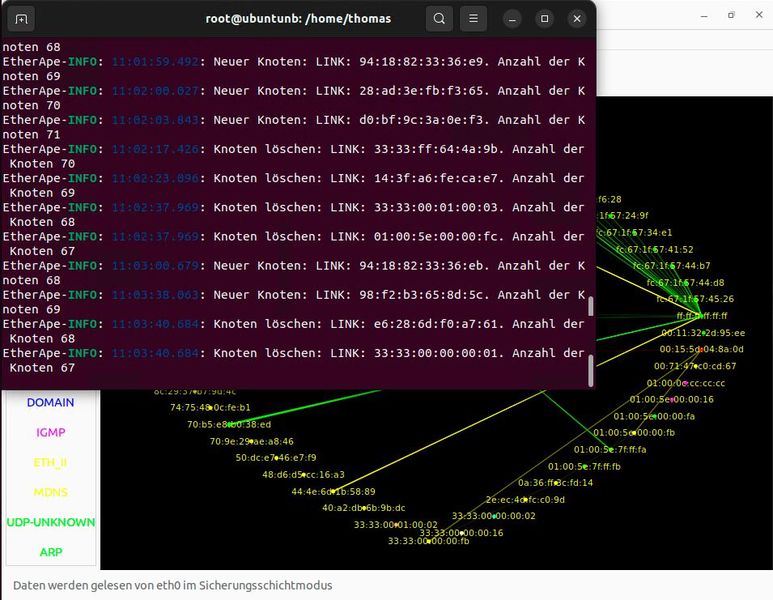Viewport: 773px width, 600px height.
Task: Open new tab in terminal window
Action: click(21, 19)
